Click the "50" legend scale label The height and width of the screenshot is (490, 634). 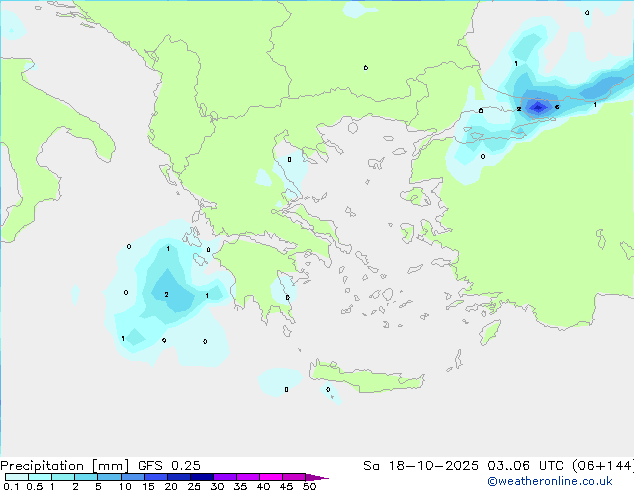[309, 486]
